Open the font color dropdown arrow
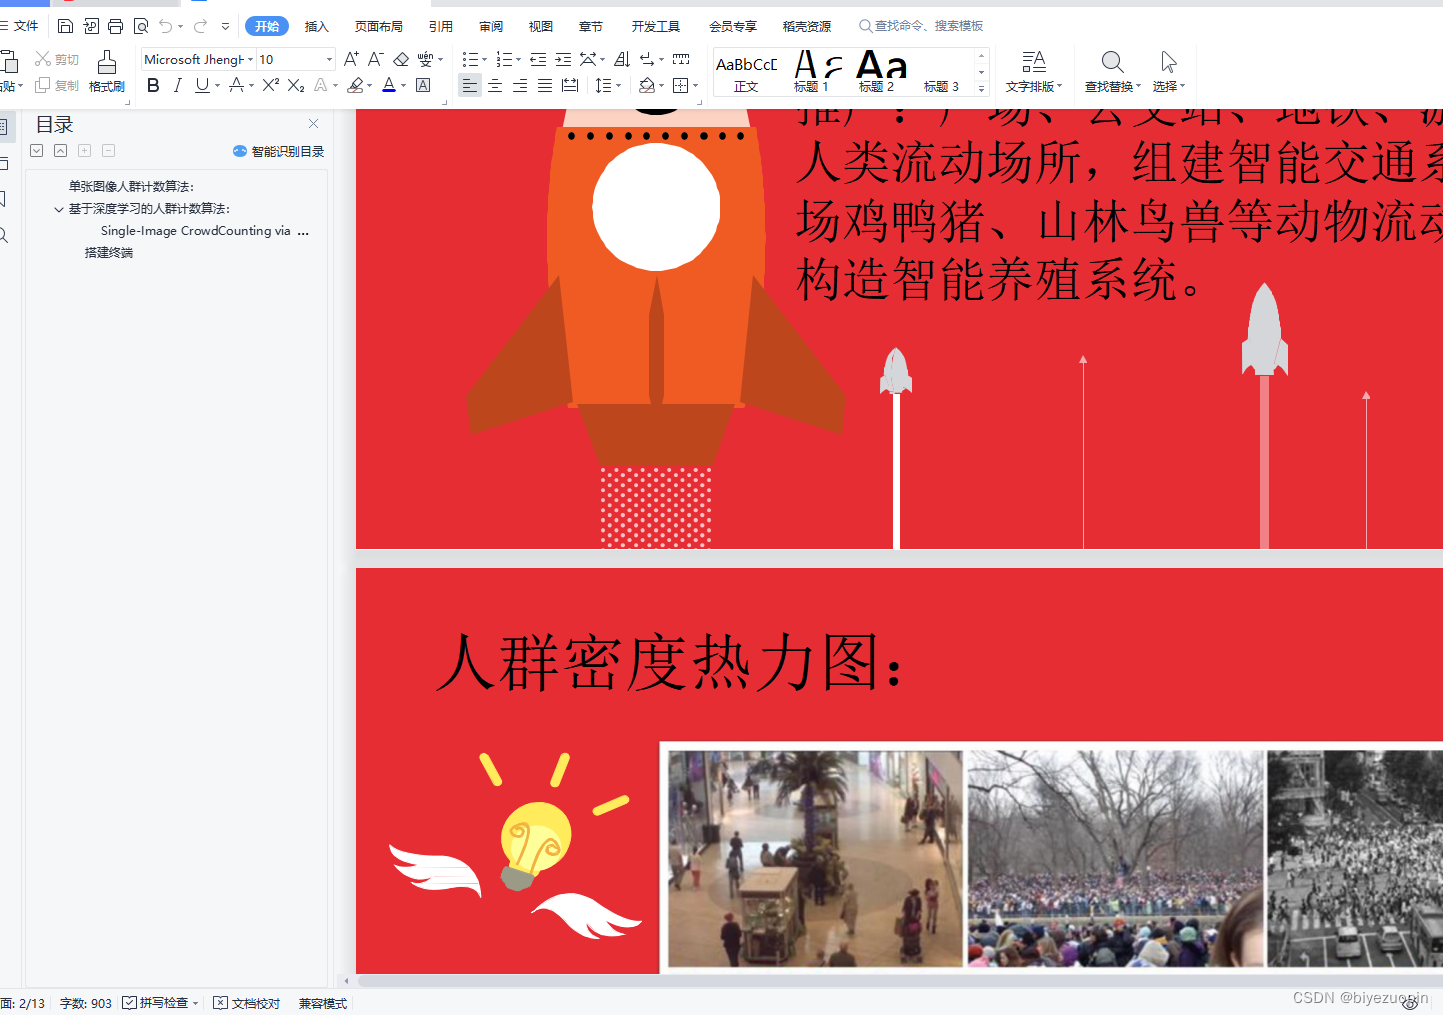 [404, 86]
